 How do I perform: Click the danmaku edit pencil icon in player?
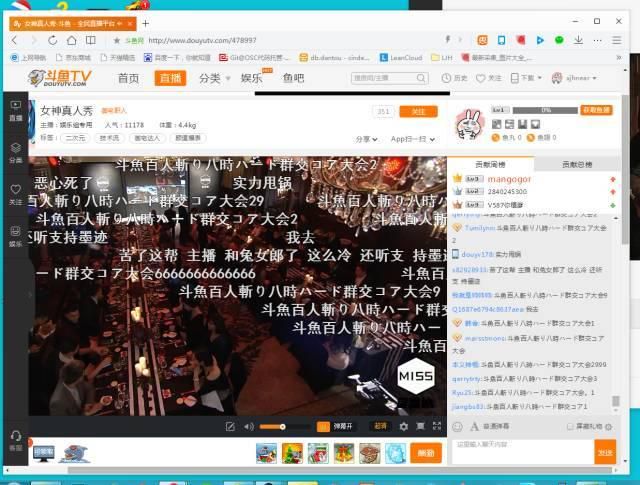click(230, 427)
